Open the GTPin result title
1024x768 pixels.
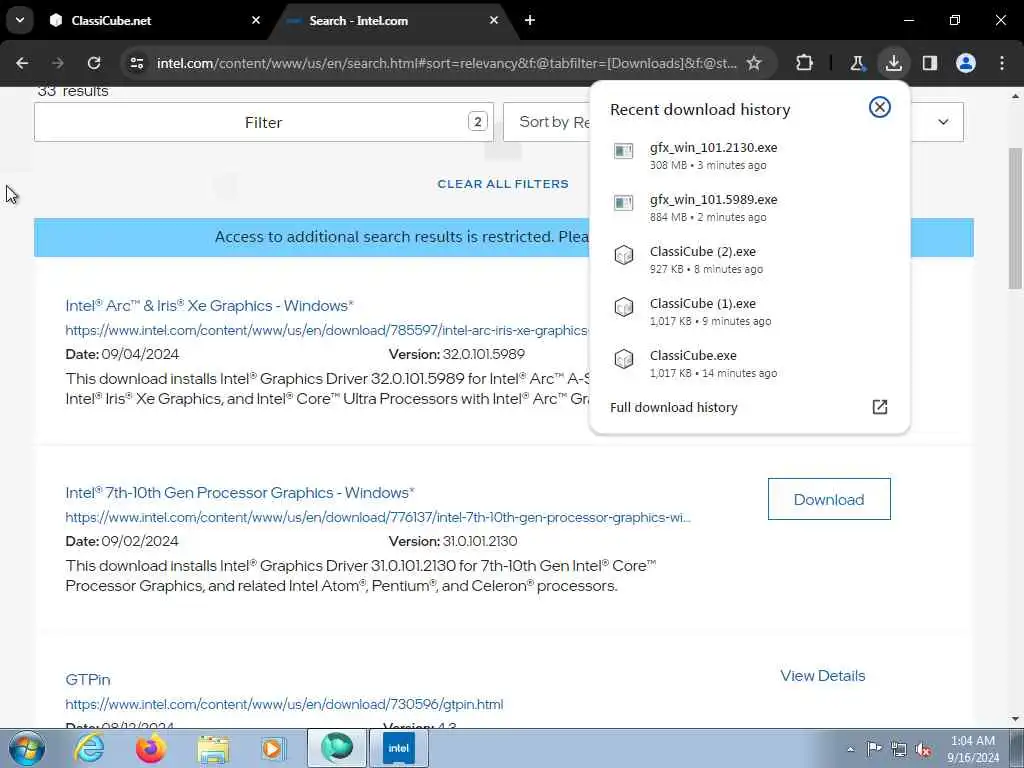coord(88,680)
